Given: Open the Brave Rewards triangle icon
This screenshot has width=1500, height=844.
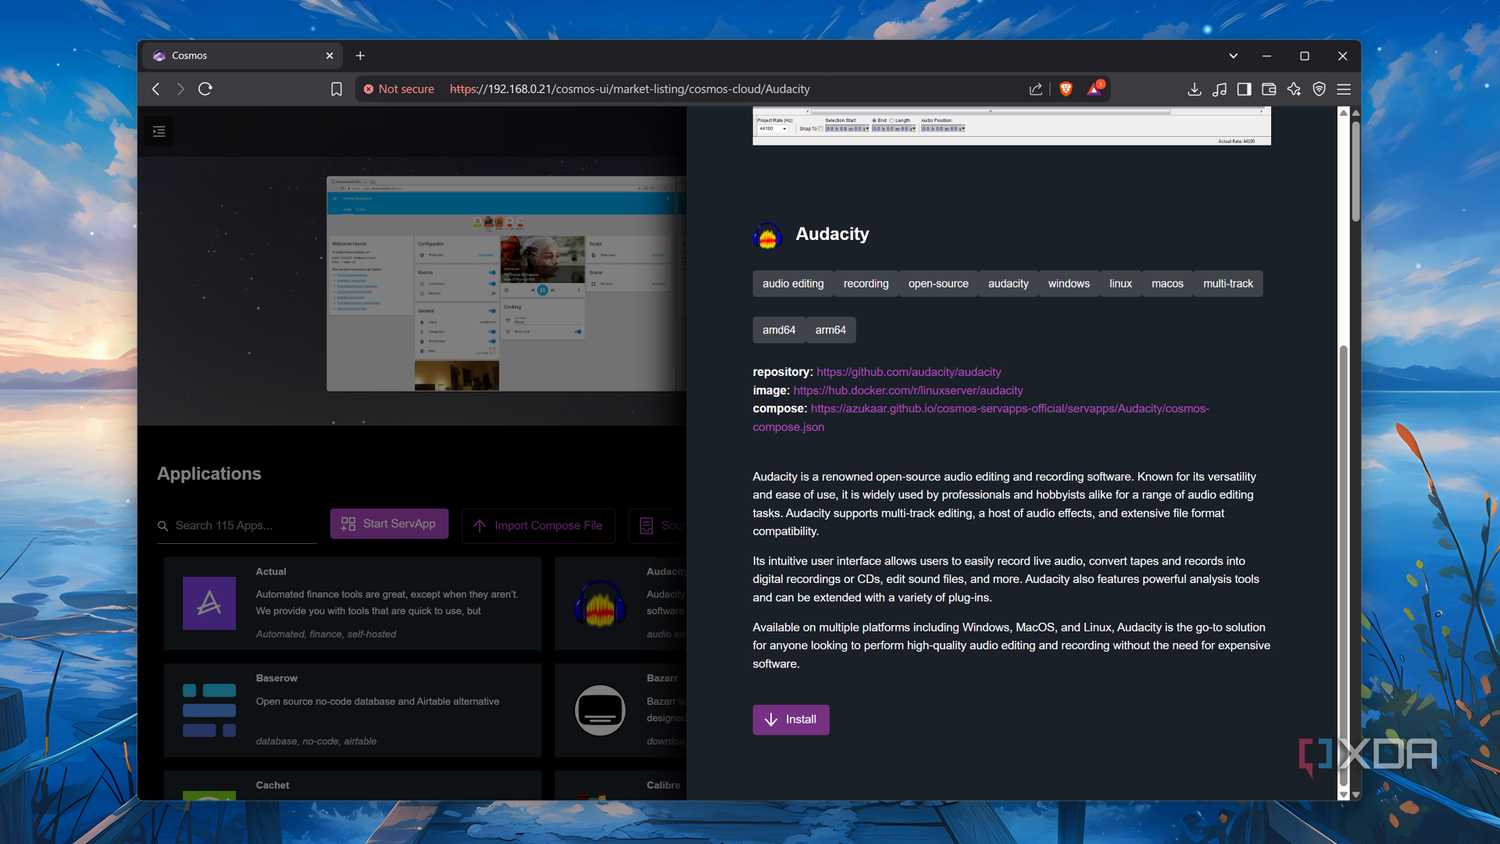Looking at the screenshot, I should (1095, 88).
